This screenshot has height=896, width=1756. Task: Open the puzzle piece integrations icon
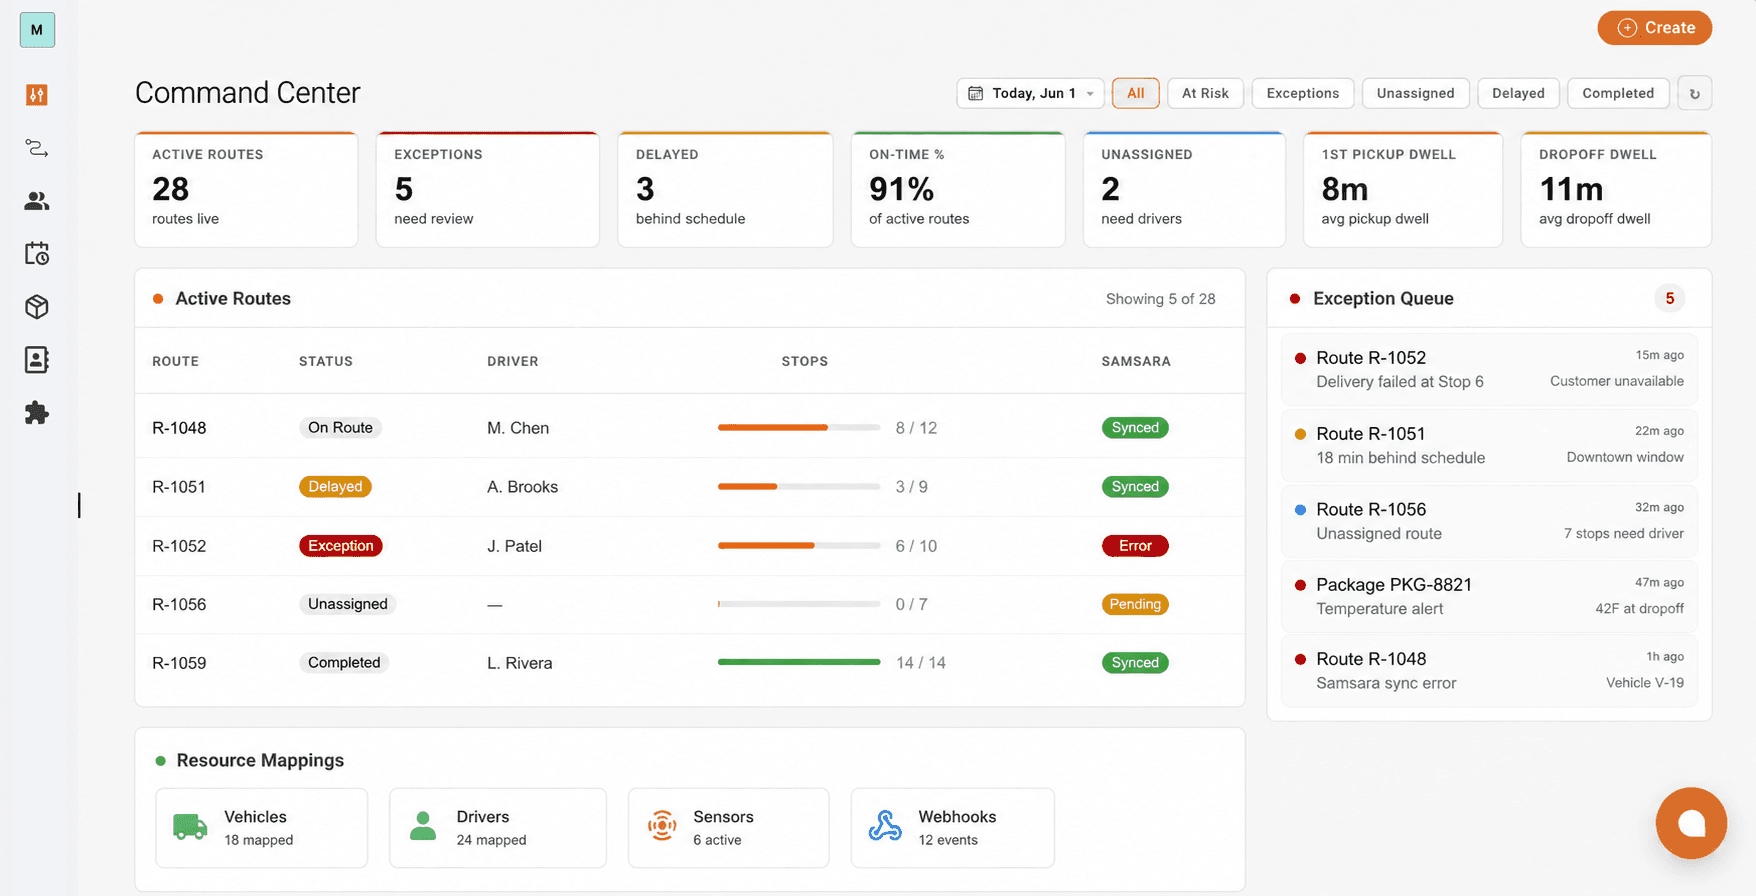coord(37,413)
